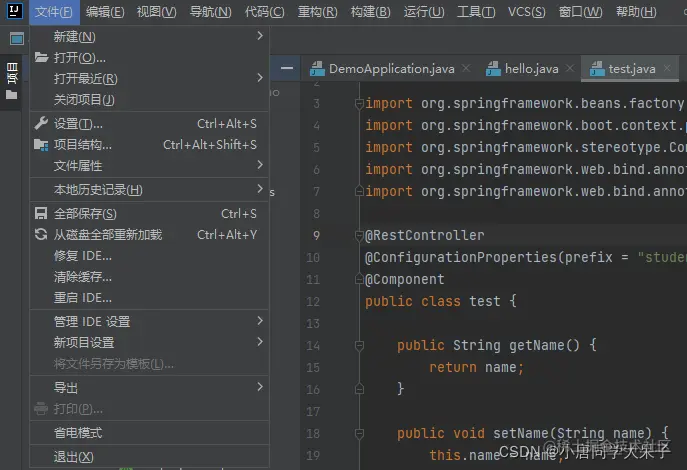Choose 退出(X) to quit the IDE
This screenshot has height=470, width=687.
(149, 457)
